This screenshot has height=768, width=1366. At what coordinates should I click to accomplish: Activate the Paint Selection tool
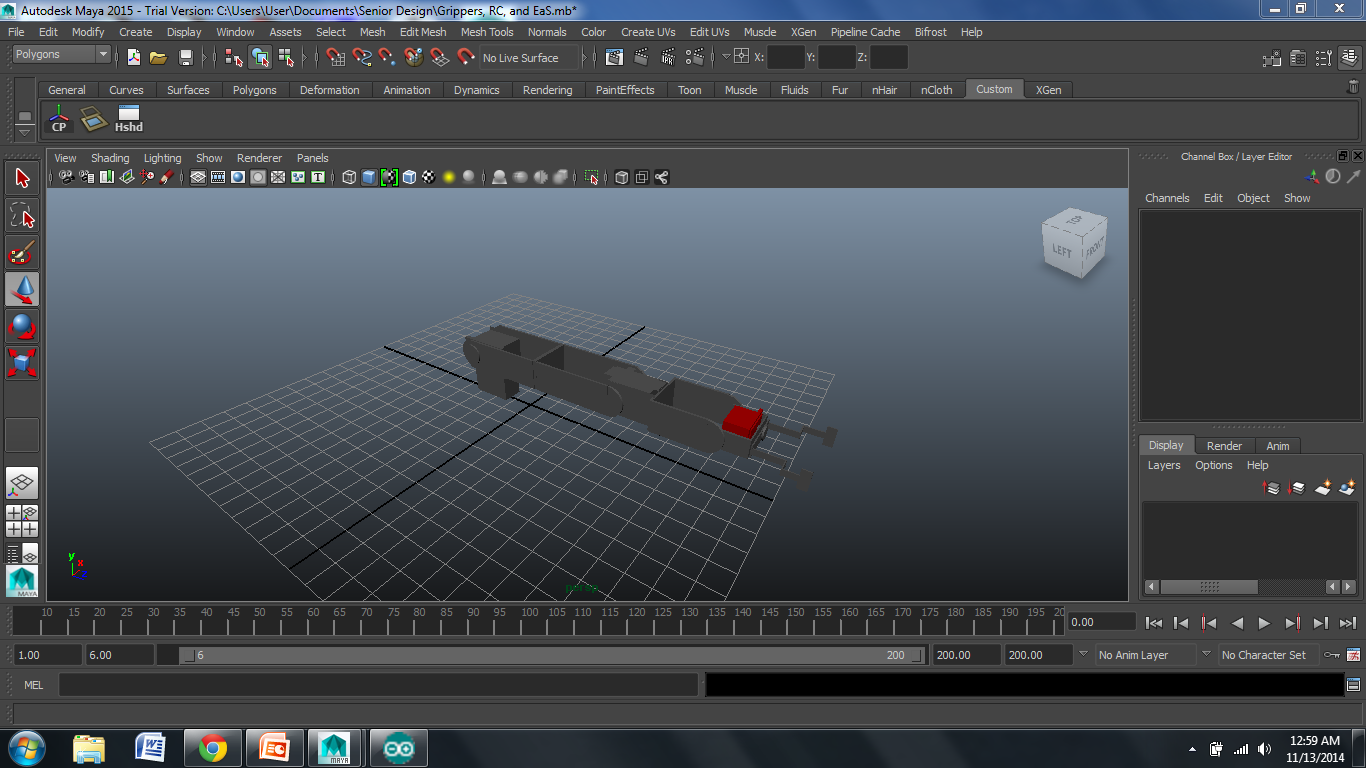[22, 251]
